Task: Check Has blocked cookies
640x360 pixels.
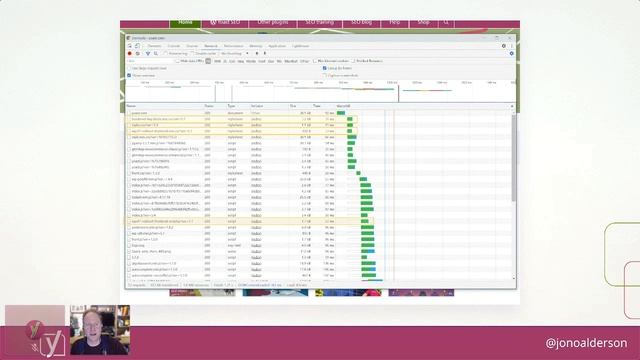Action: click(315, 61)
